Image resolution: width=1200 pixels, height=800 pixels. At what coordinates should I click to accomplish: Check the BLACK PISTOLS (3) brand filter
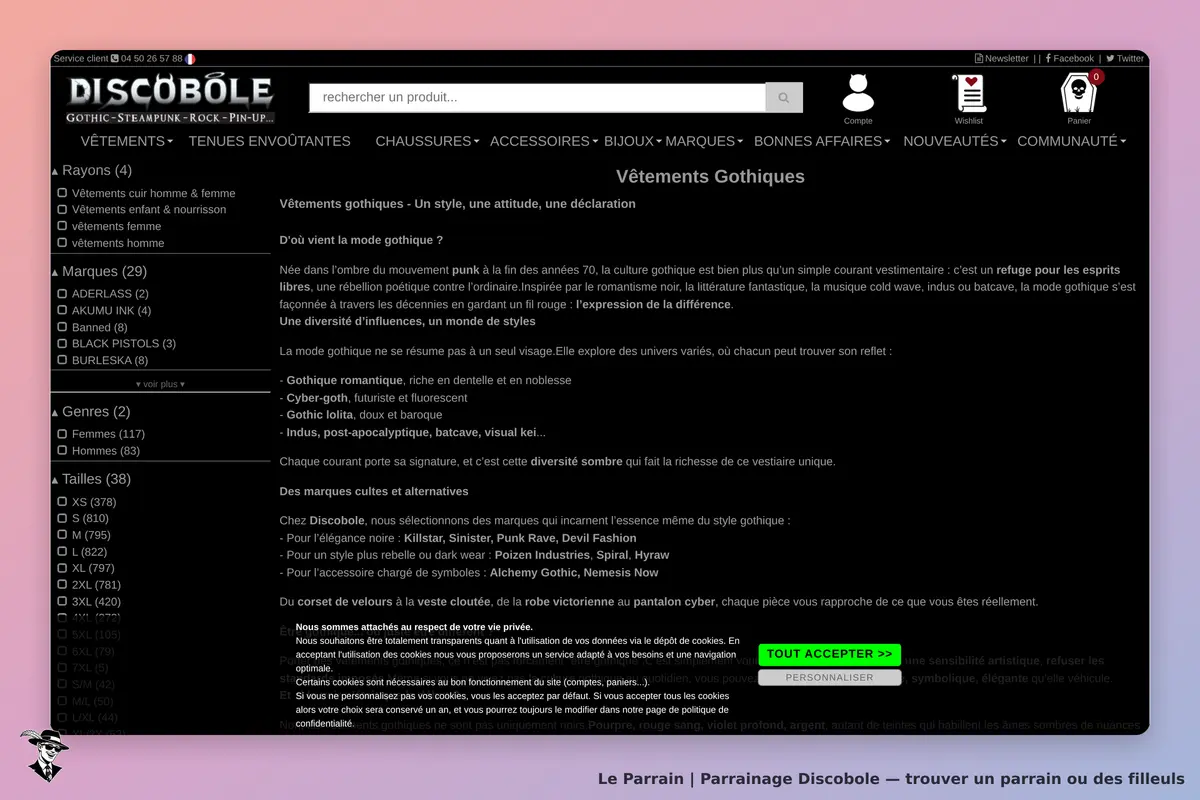point(62,344)
